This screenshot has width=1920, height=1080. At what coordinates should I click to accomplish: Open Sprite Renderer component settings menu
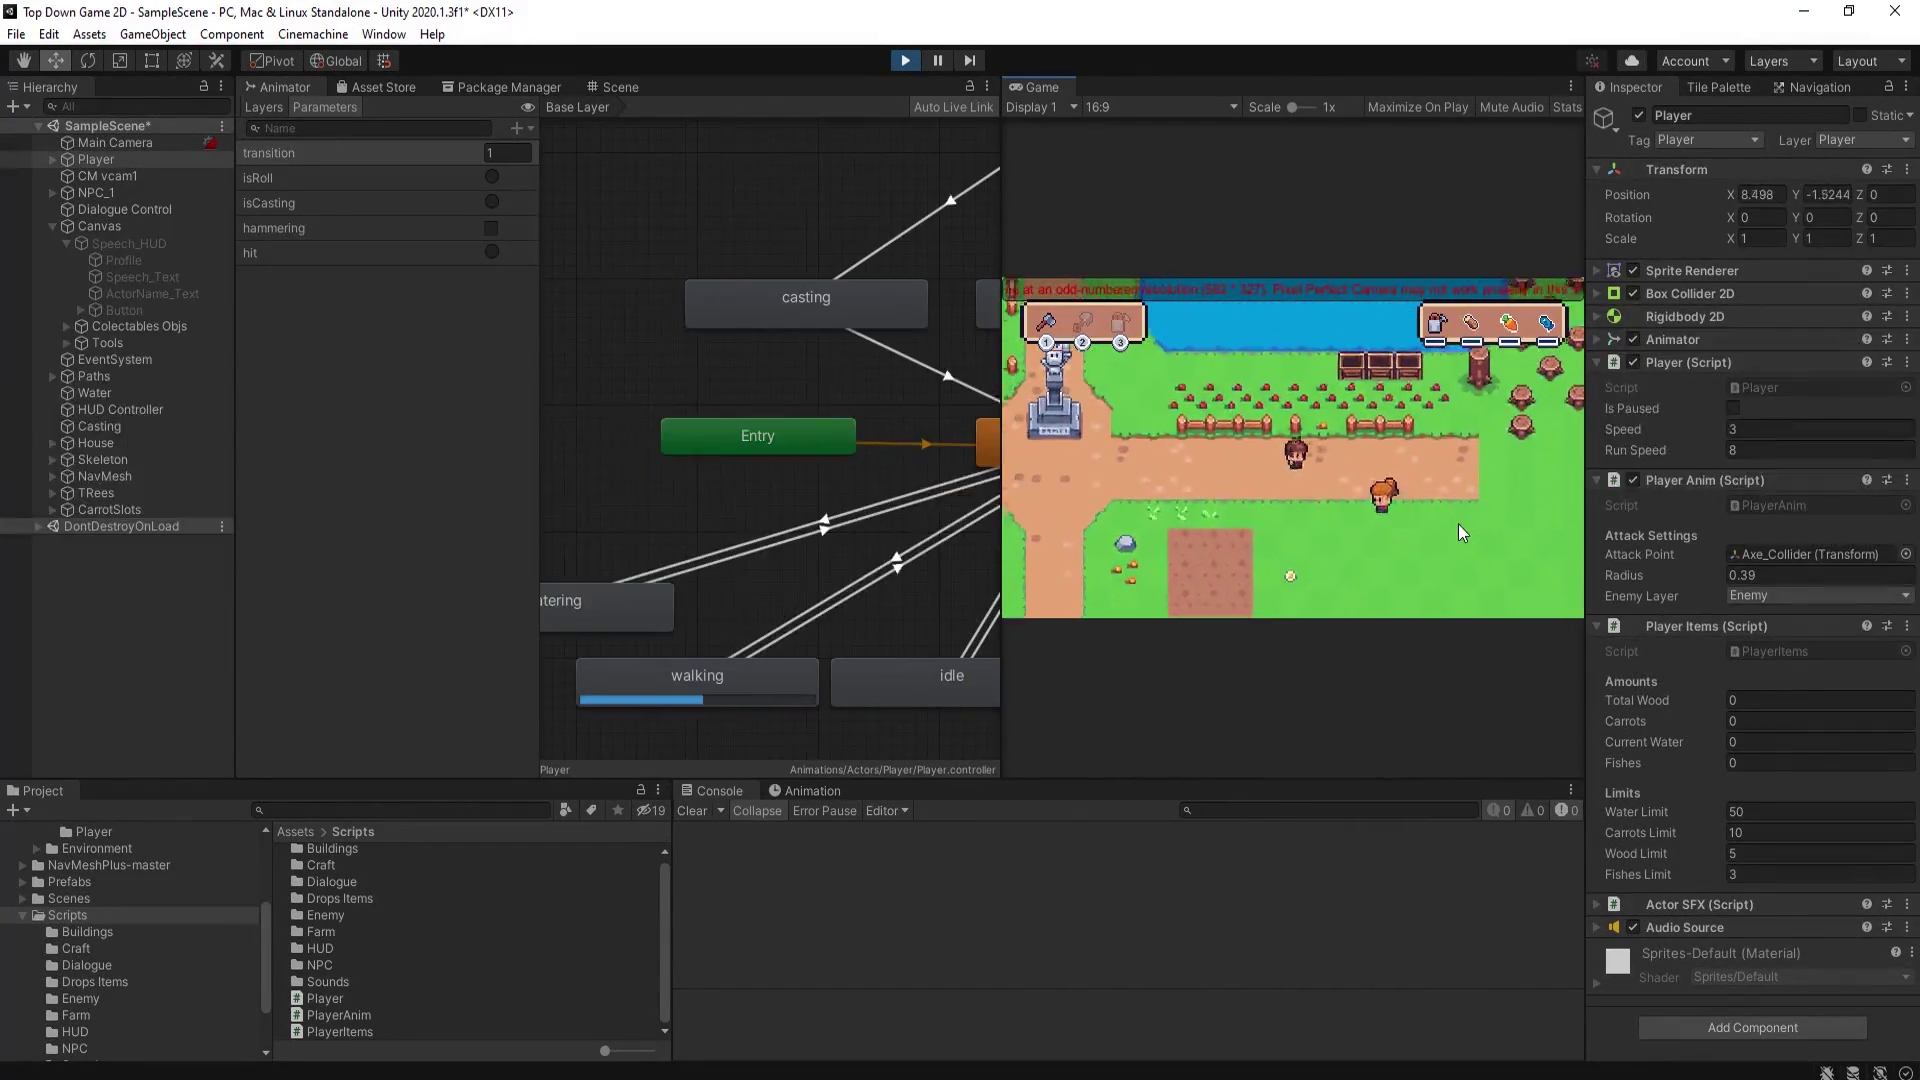1906,270
